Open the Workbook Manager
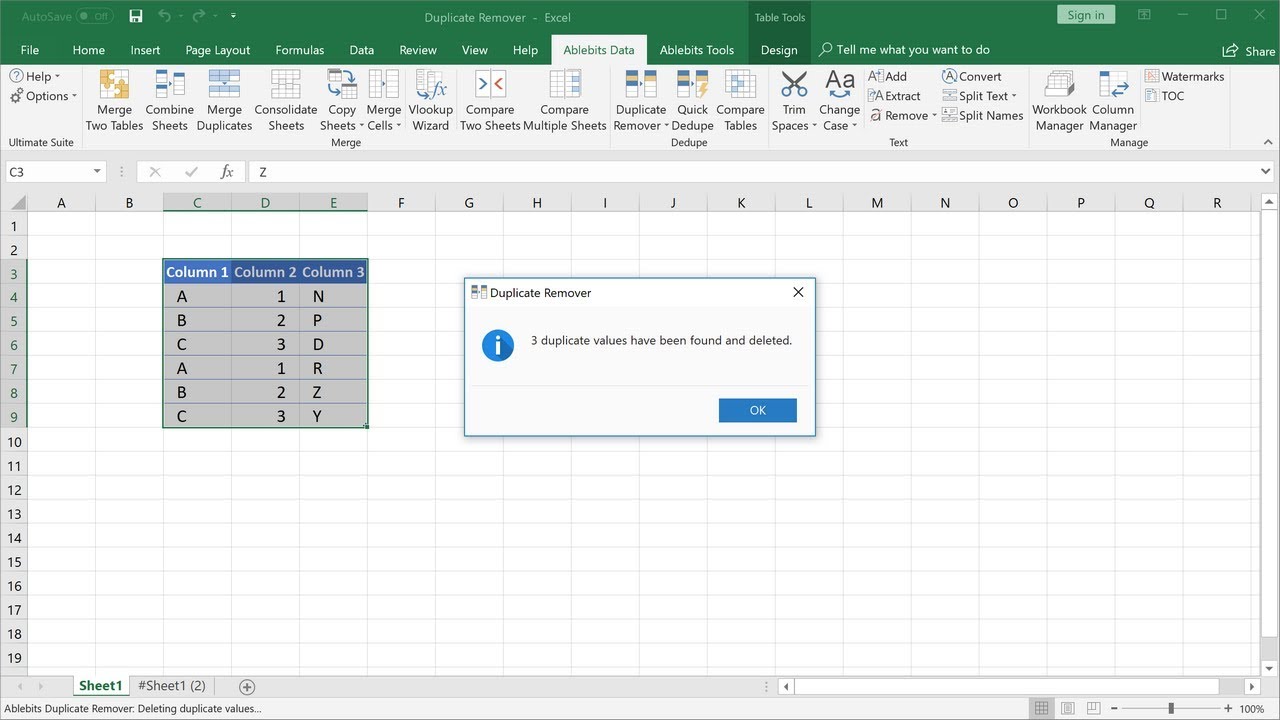Screen dimensions: 1280x720 click(1060, 100)
